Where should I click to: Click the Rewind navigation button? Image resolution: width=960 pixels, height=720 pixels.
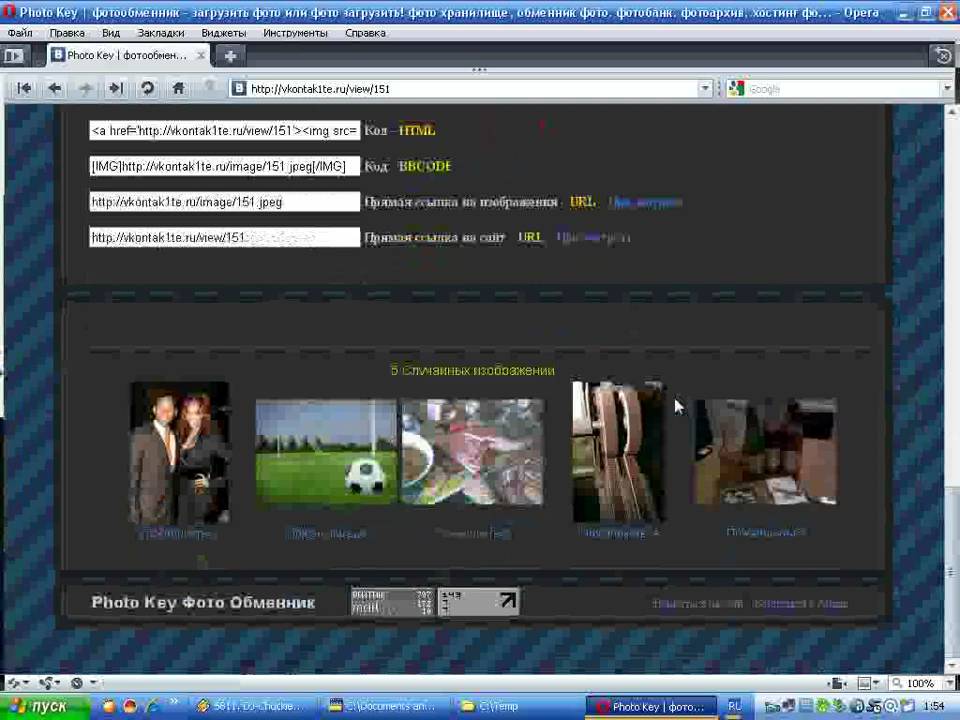click(24, 89)
